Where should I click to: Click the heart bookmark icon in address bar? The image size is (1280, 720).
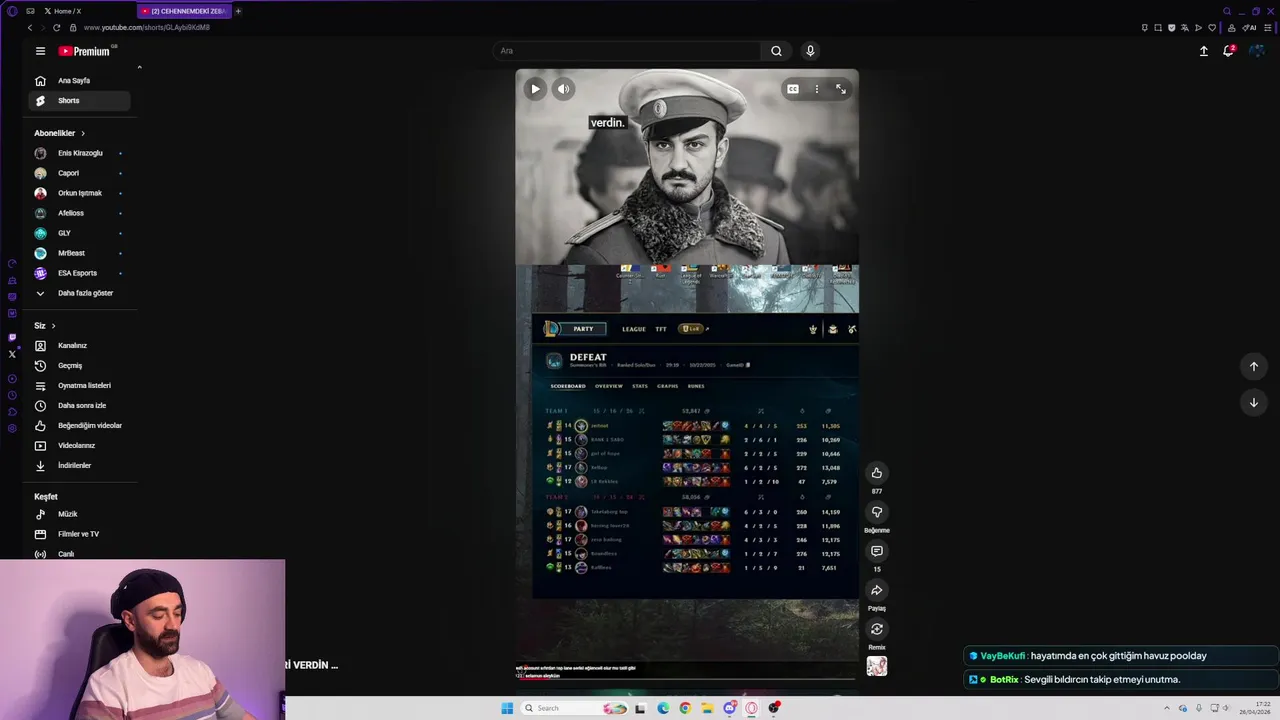point(1211,28)
